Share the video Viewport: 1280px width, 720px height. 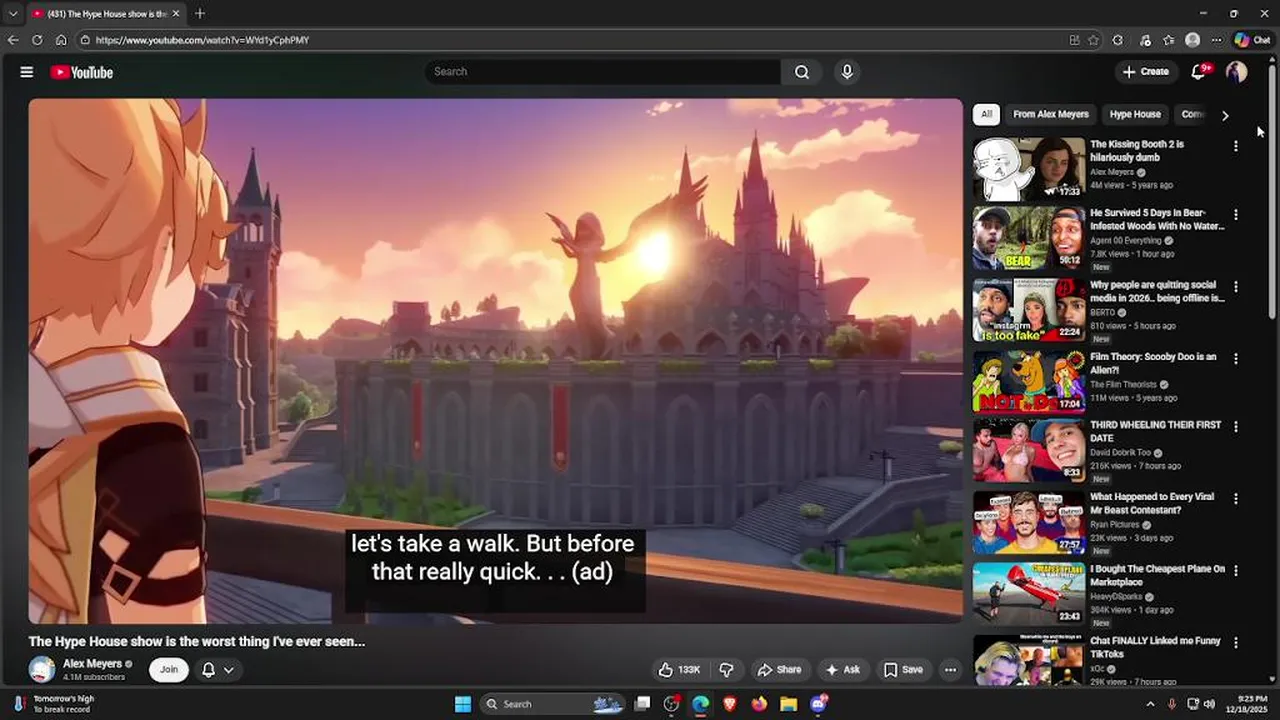[x=779, y=670]
